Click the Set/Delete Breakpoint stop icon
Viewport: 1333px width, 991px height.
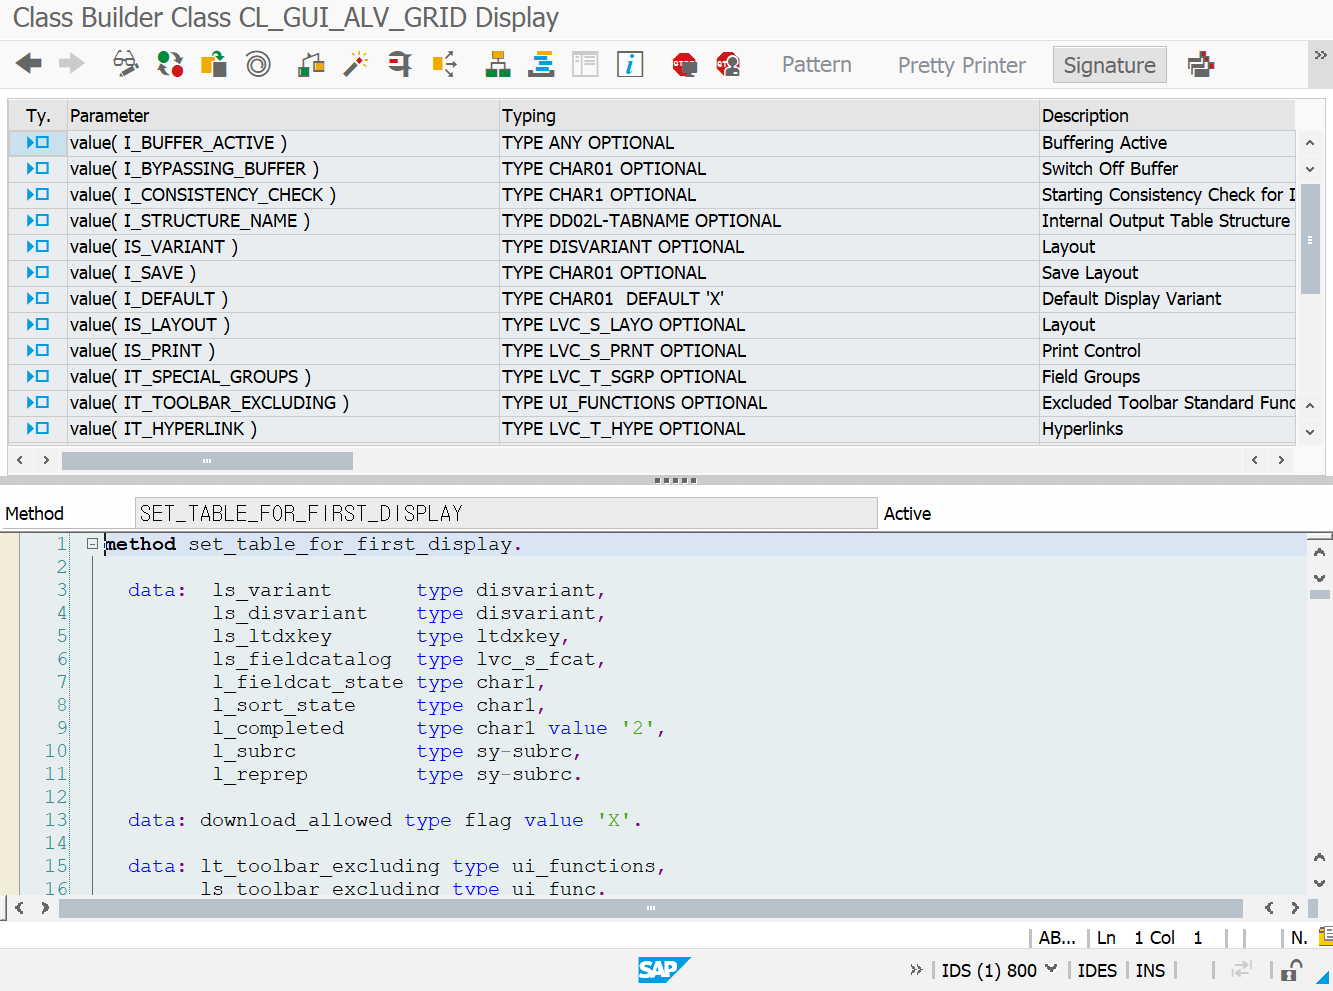685,65
